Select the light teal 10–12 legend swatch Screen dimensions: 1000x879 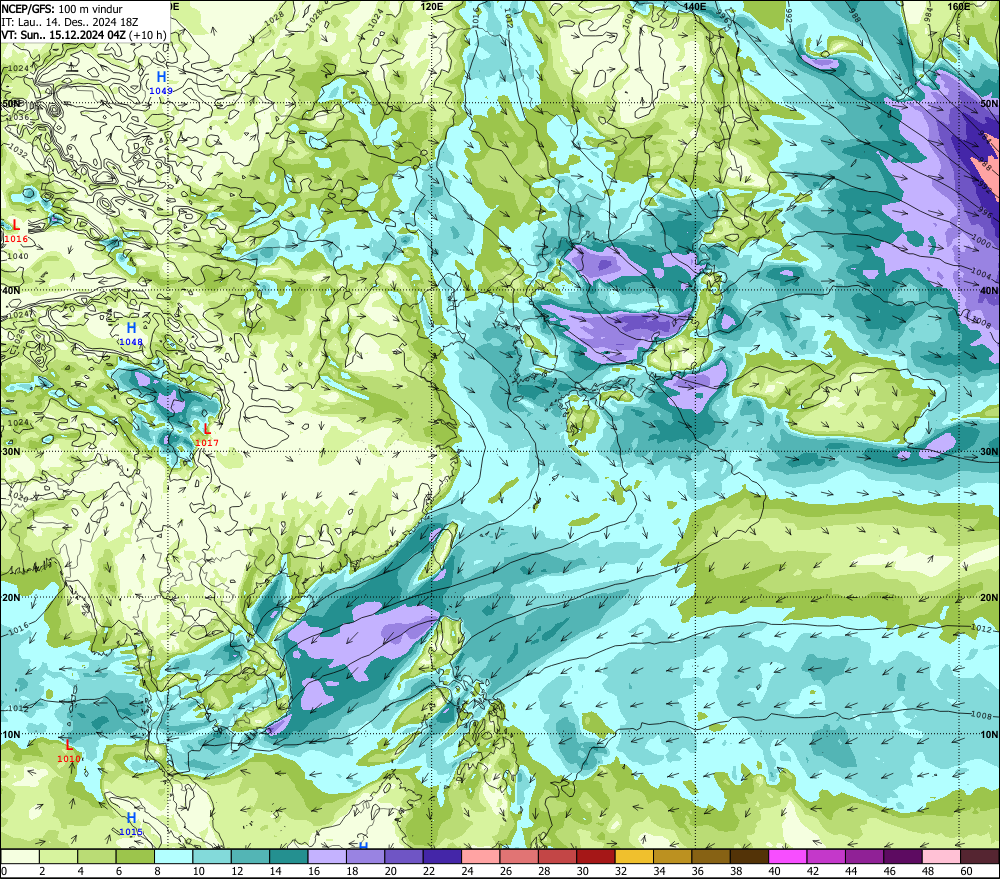point(212,856)
